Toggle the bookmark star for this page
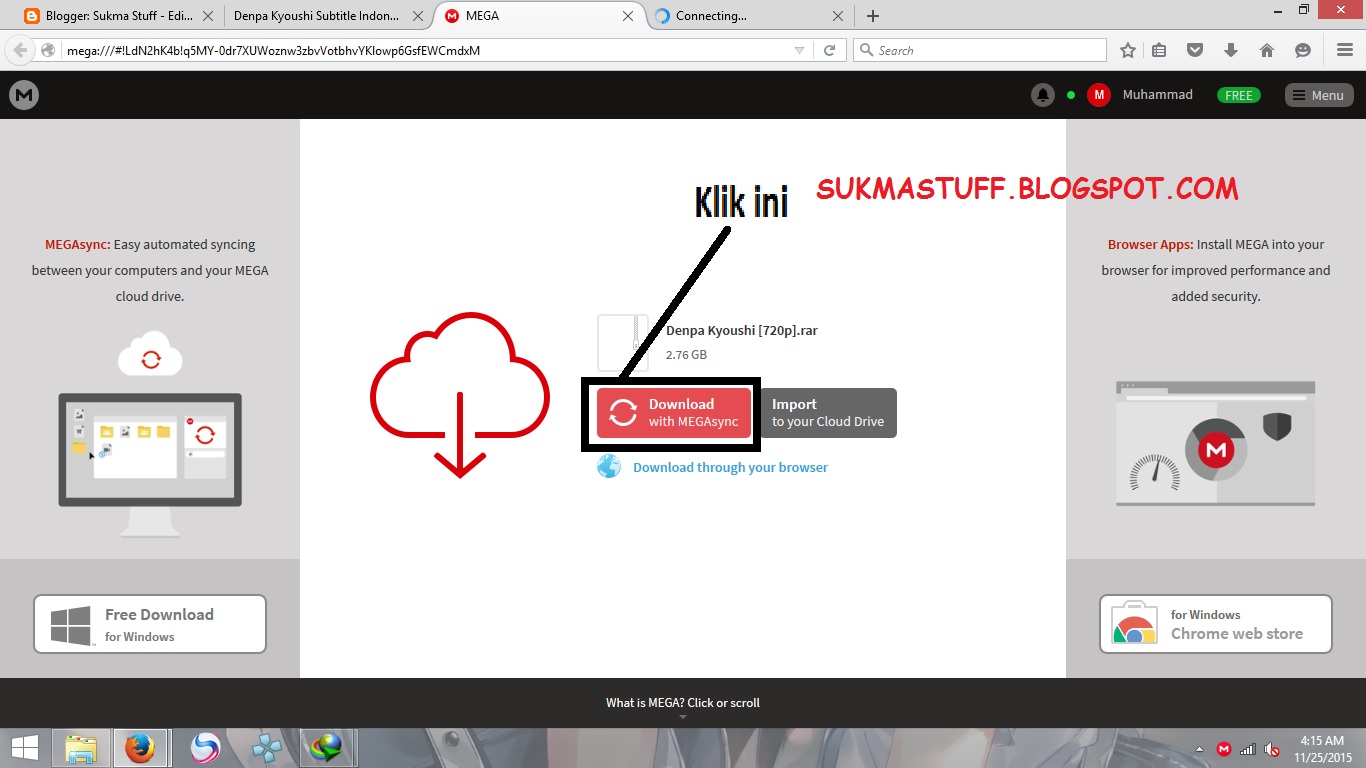Screen dimensions: 1366x768 [x=1127, y=49]
